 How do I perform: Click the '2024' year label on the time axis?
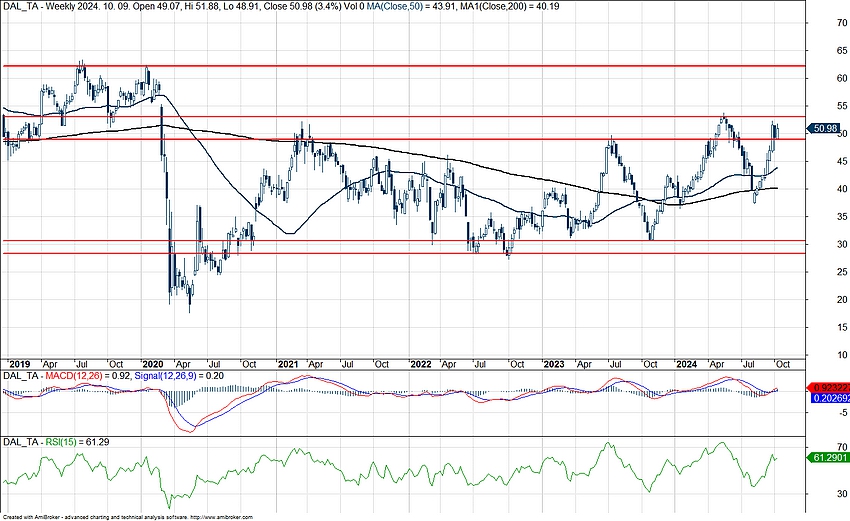pos(686,364)
